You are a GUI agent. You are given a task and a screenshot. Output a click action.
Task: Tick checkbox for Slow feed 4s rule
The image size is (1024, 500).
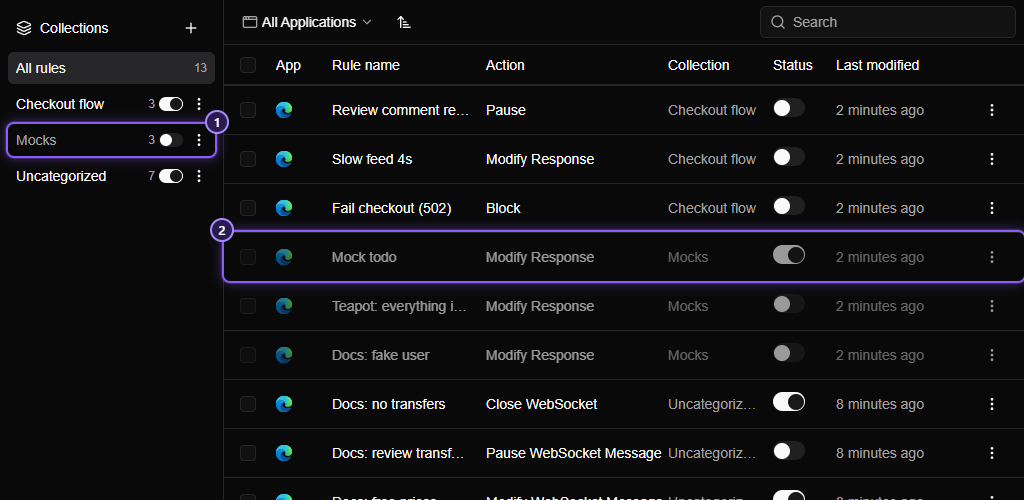pyautogui.click(x=248, y=159)
